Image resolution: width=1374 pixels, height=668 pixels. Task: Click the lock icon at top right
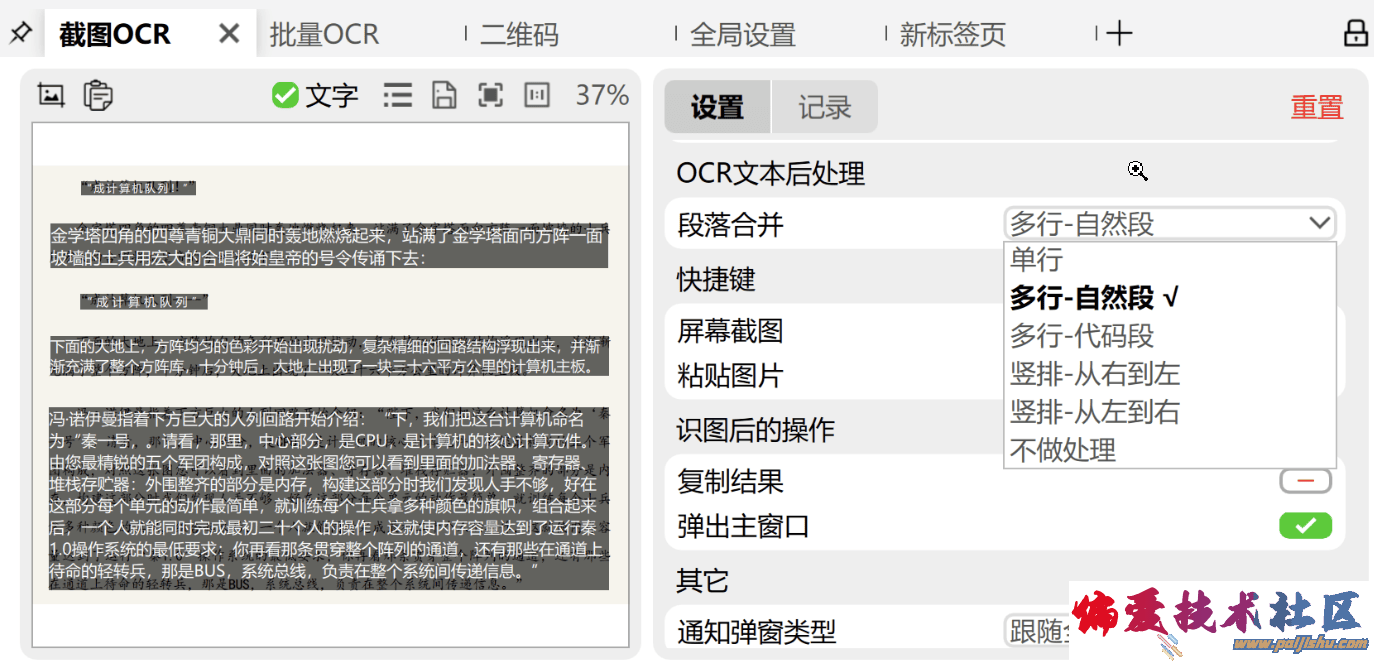coord(1355,33)
